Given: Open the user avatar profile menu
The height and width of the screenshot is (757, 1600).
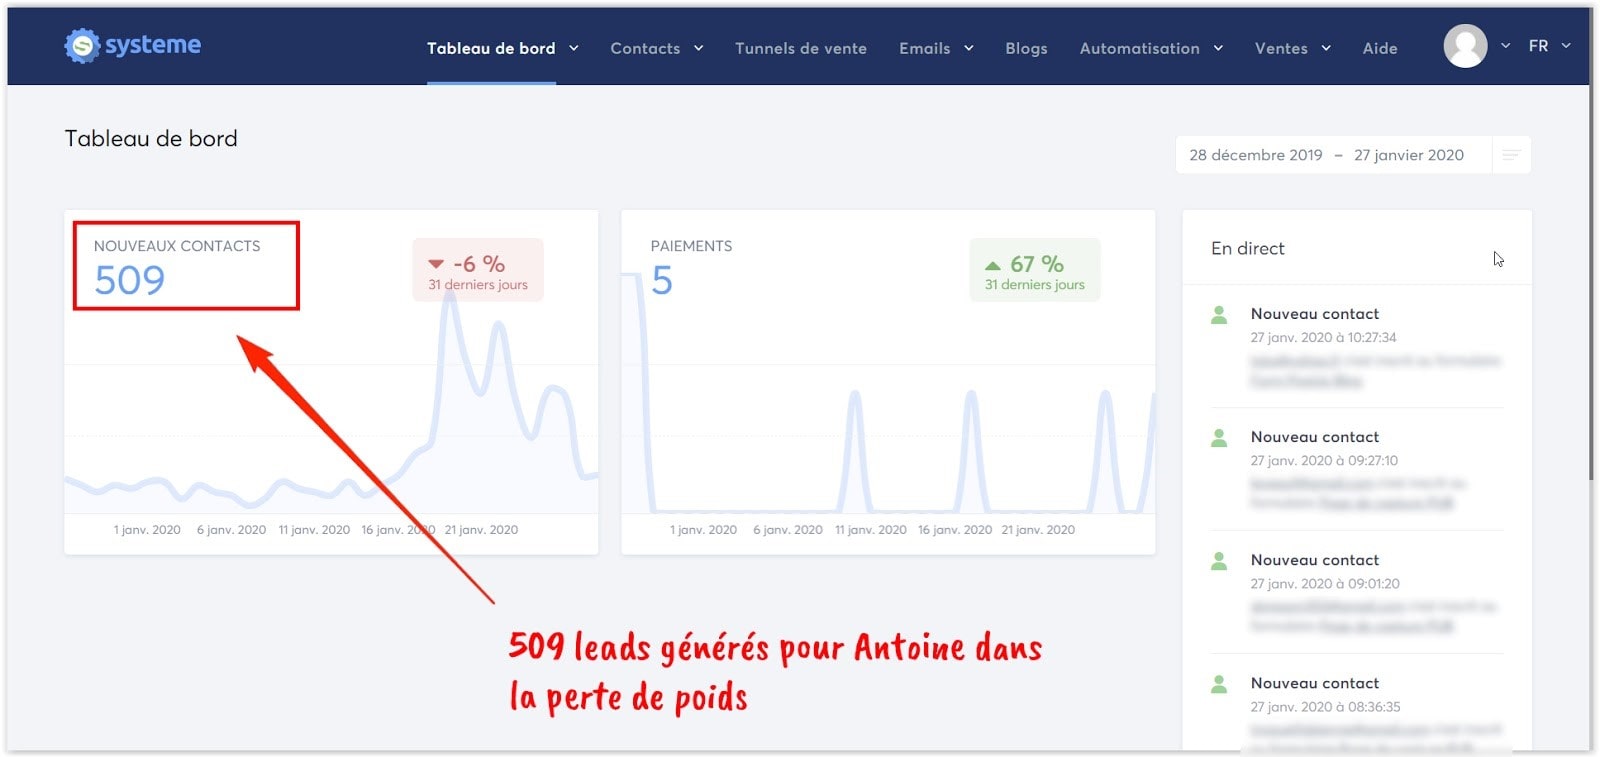Looking at the screenshot, I should click(1465, 46).
